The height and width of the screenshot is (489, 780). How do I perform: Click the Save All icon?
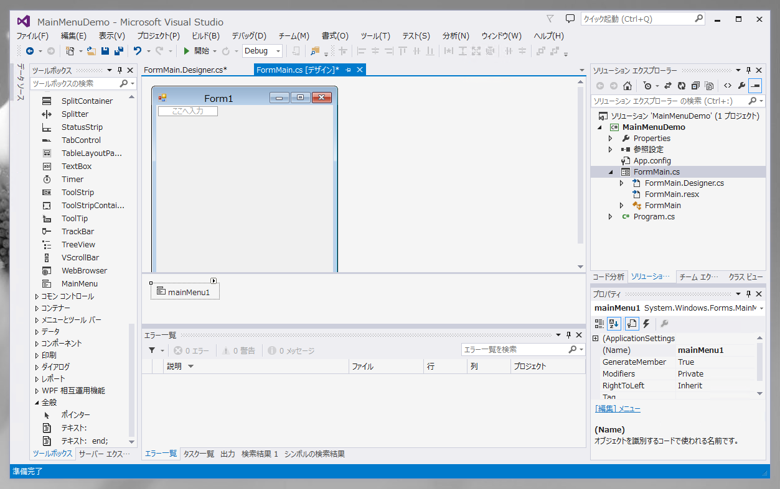pyautogui.click(x=118, y=51)
